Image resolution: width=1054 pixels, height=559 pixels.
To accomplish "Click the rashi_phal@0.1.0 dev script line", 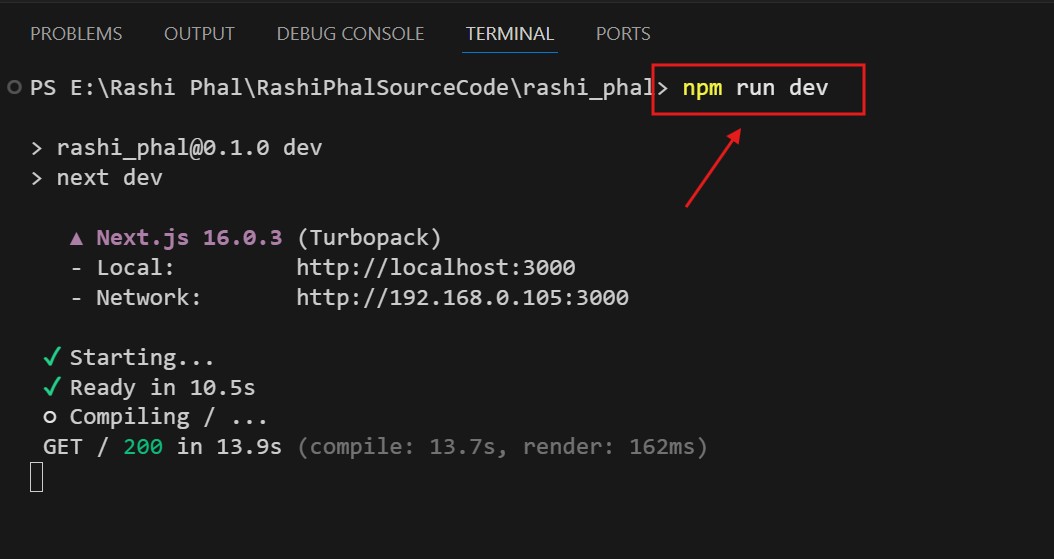I will click(189, 149).
